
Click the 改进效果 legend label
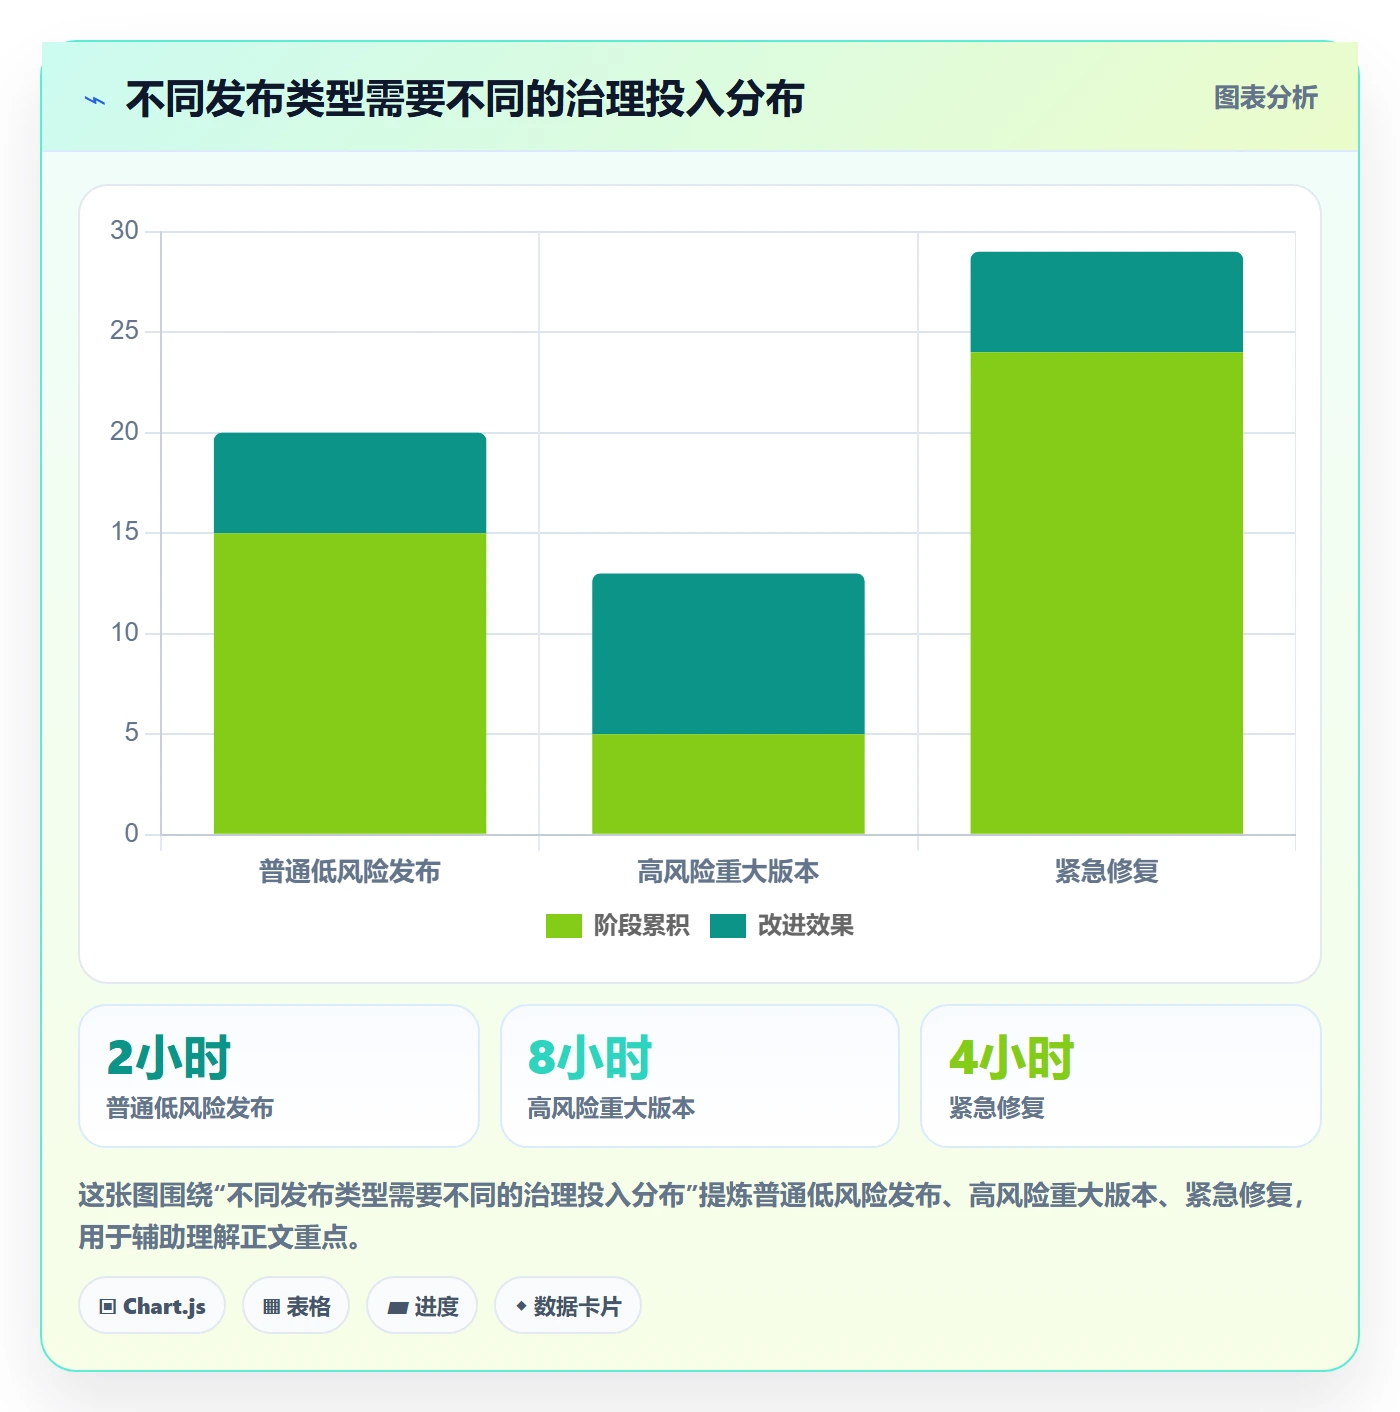pyautogui.click(x=806, y=926)
